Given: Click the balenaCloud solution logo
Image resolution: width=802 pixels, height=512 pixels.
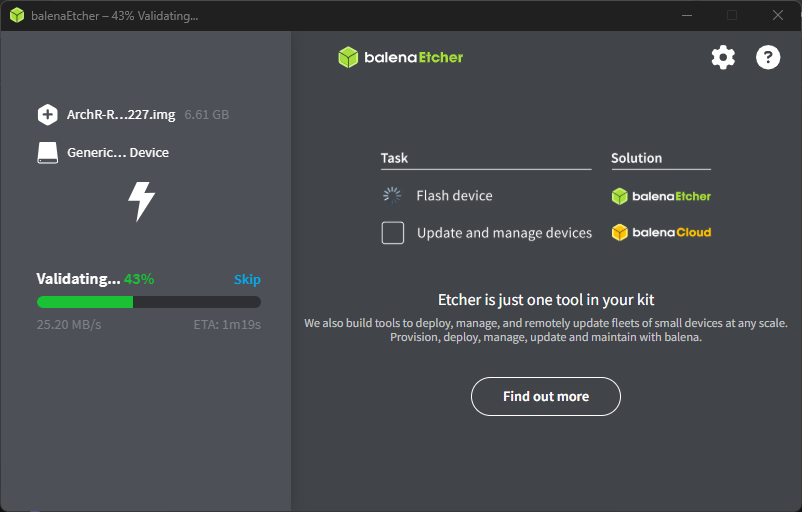Looking at the screenshot, I should (661, 233).
